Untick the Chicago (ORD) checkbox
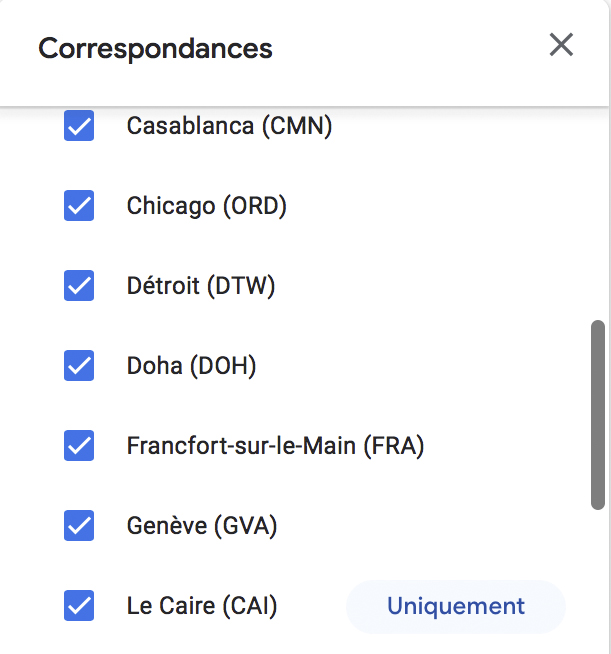 tap(79, 206)
